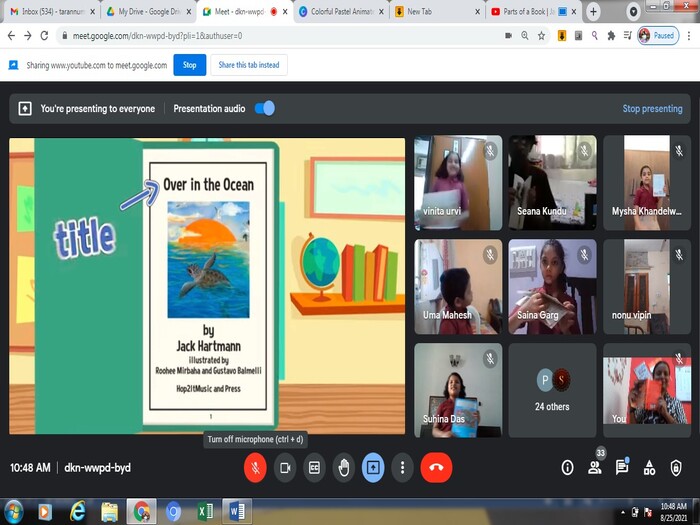This screenshot has width=700, height=525.
Task: Toggle Presentation audio switch
Action: (x=265, y=108)
